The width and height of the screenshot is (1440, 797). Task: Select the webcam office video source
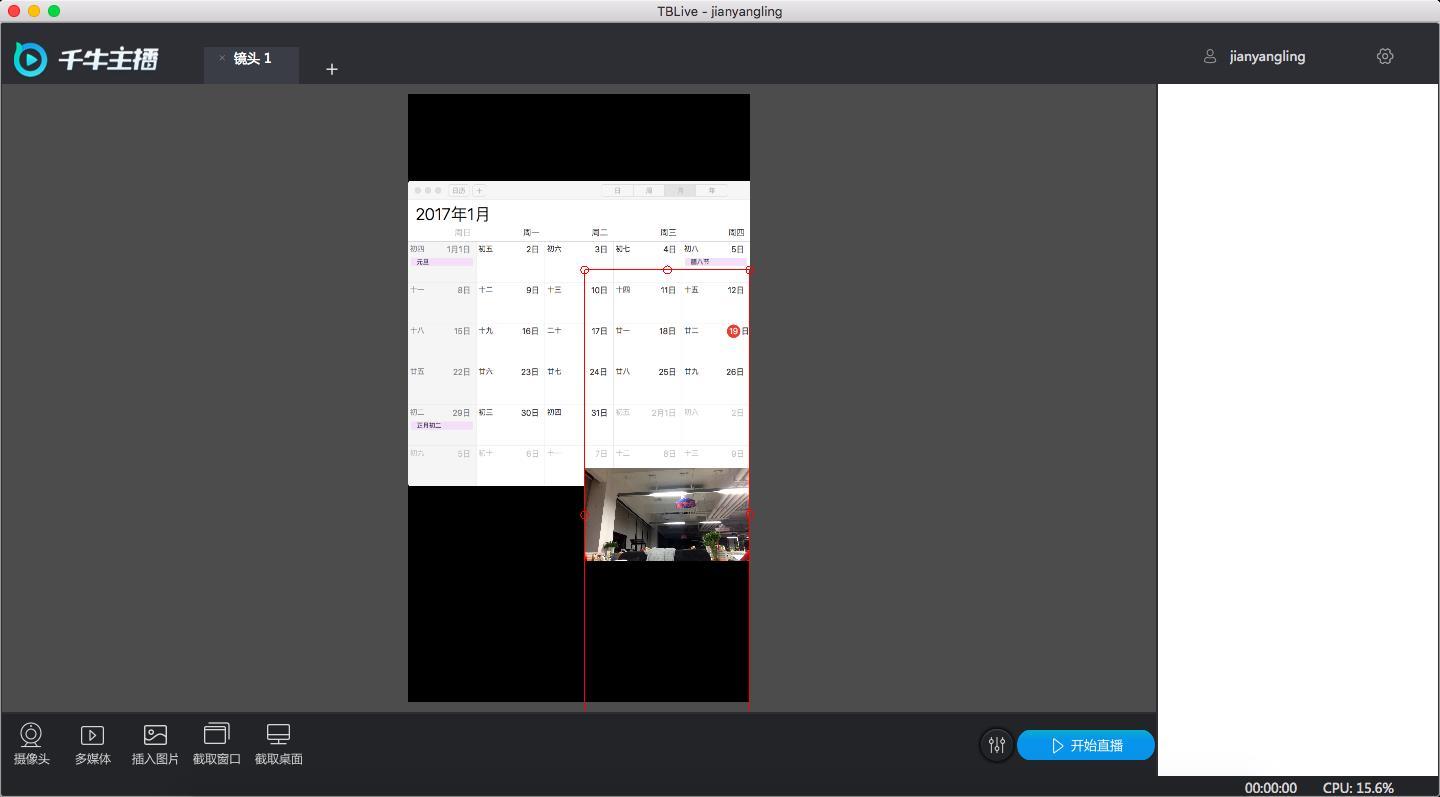click(666, 514)
